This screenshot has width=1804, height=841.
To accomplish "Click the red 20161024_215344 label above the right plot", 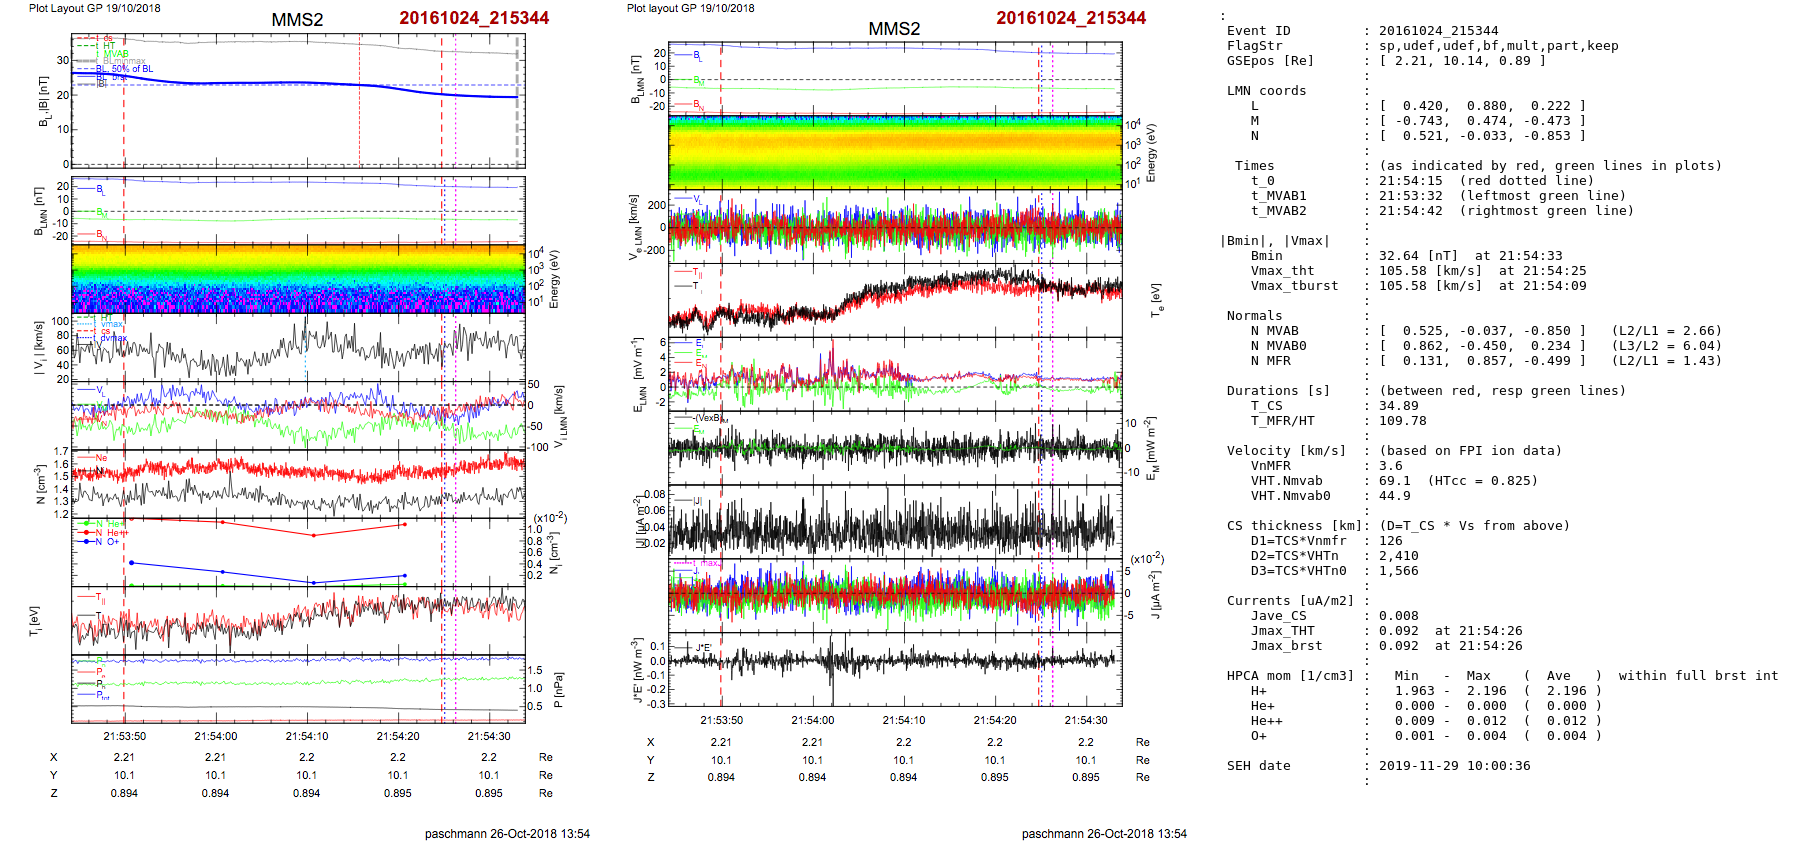I will 1070,18.
